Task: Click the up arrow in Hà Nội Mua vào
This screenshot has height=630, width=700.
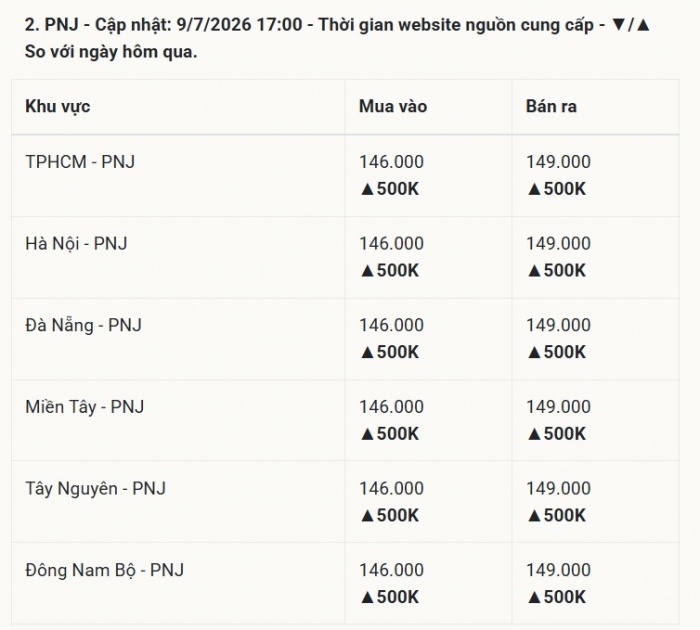Action: [x=367, y=271]
